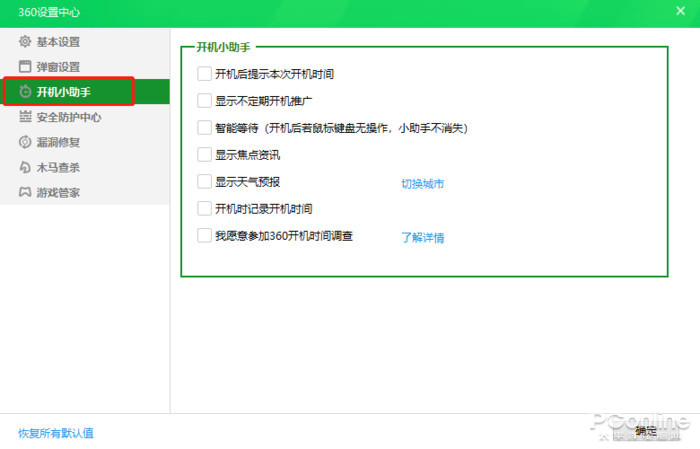Toggle 显示天气预报 checkbox
Screen dimensions: 700x449
[x=204, y=181]
